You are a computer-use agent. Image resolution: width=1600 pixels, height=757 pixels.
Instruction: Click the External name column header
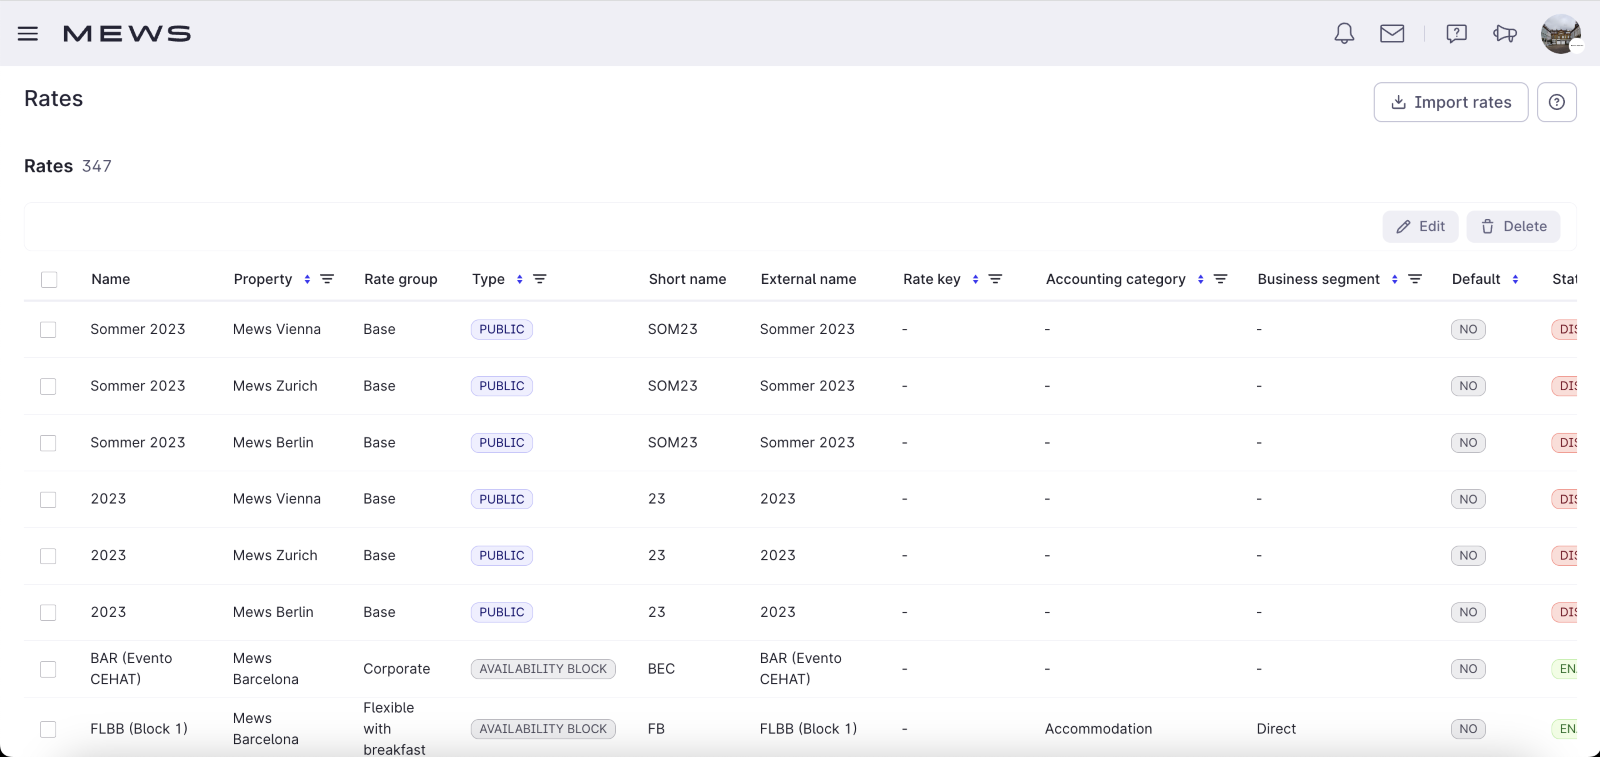809,280
